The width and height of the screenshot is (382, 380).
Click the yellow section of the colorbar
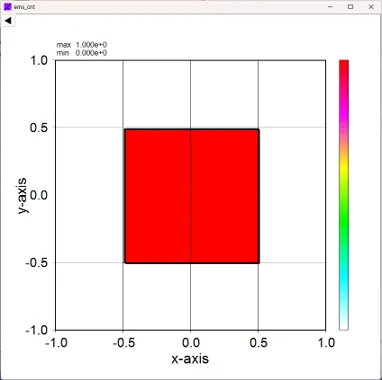[x=344, y=170]
